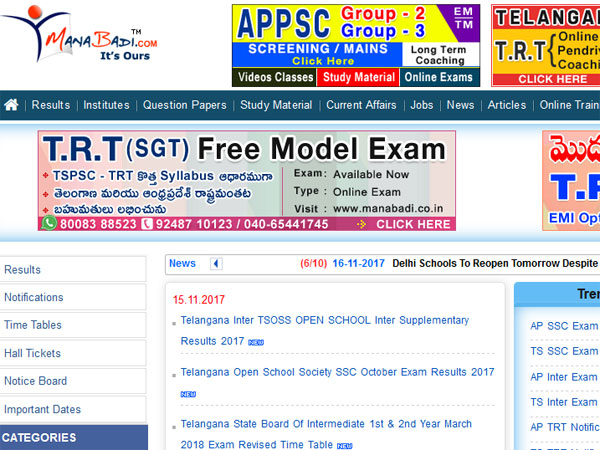
Task: Open Hall Tickets in the sidebar
Action: (x=32, y=353)
